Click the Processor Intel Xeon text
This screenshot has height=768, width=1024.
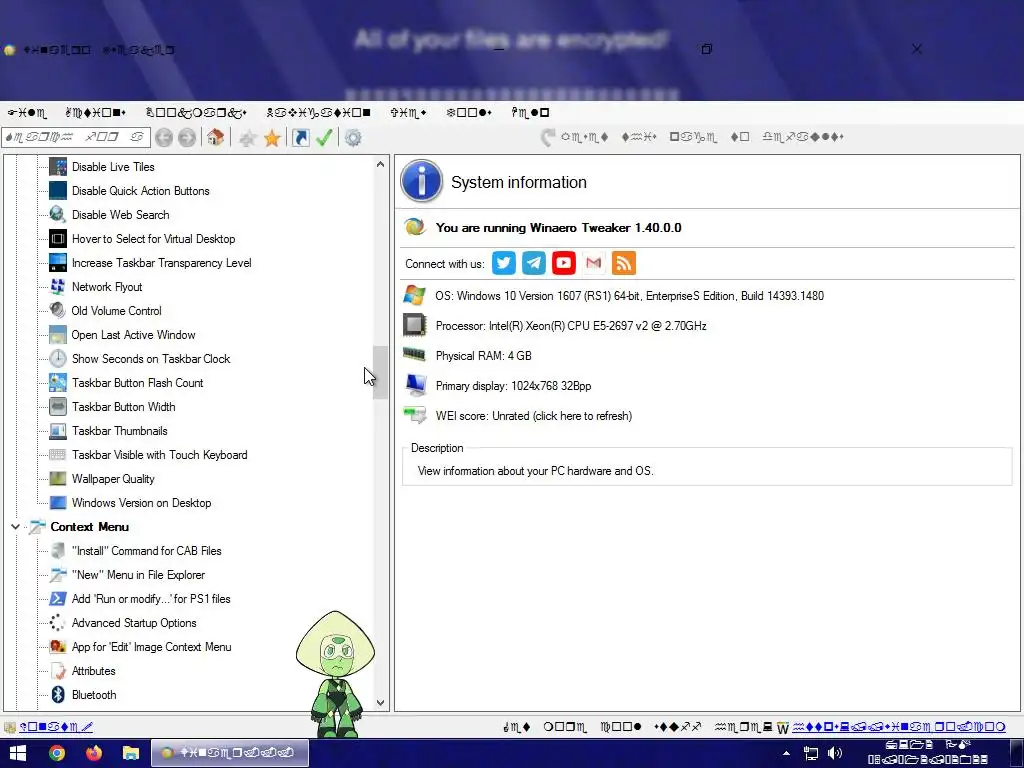coord(571,326)
